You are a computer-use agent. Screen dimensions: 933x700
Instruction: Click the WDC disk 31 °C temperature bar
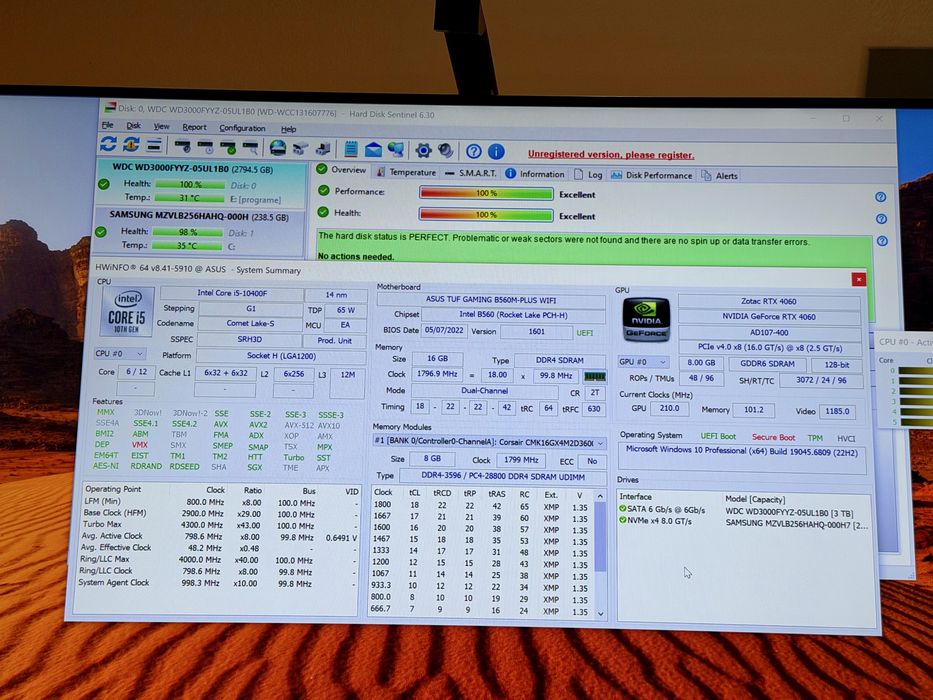coord(189,198)
